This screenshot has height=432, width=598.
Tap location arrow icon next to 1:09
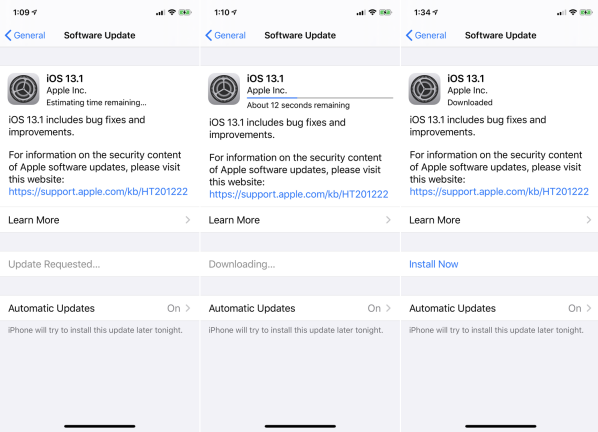click(35, 12)
